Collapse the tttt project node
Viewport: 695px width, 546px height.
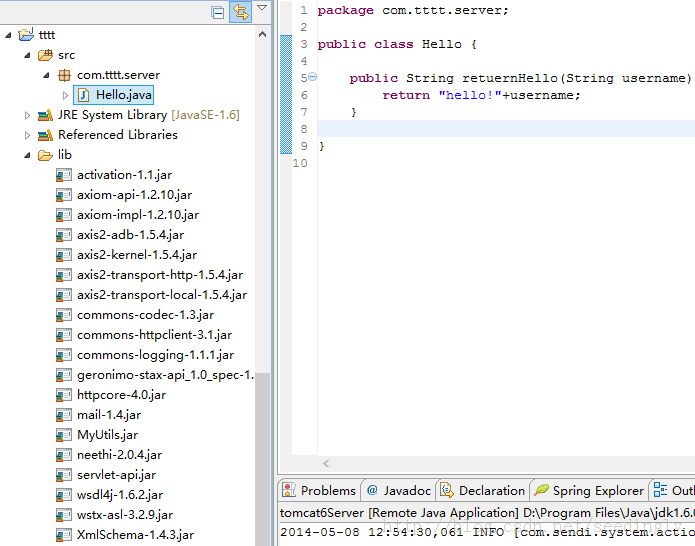point(8,35)
